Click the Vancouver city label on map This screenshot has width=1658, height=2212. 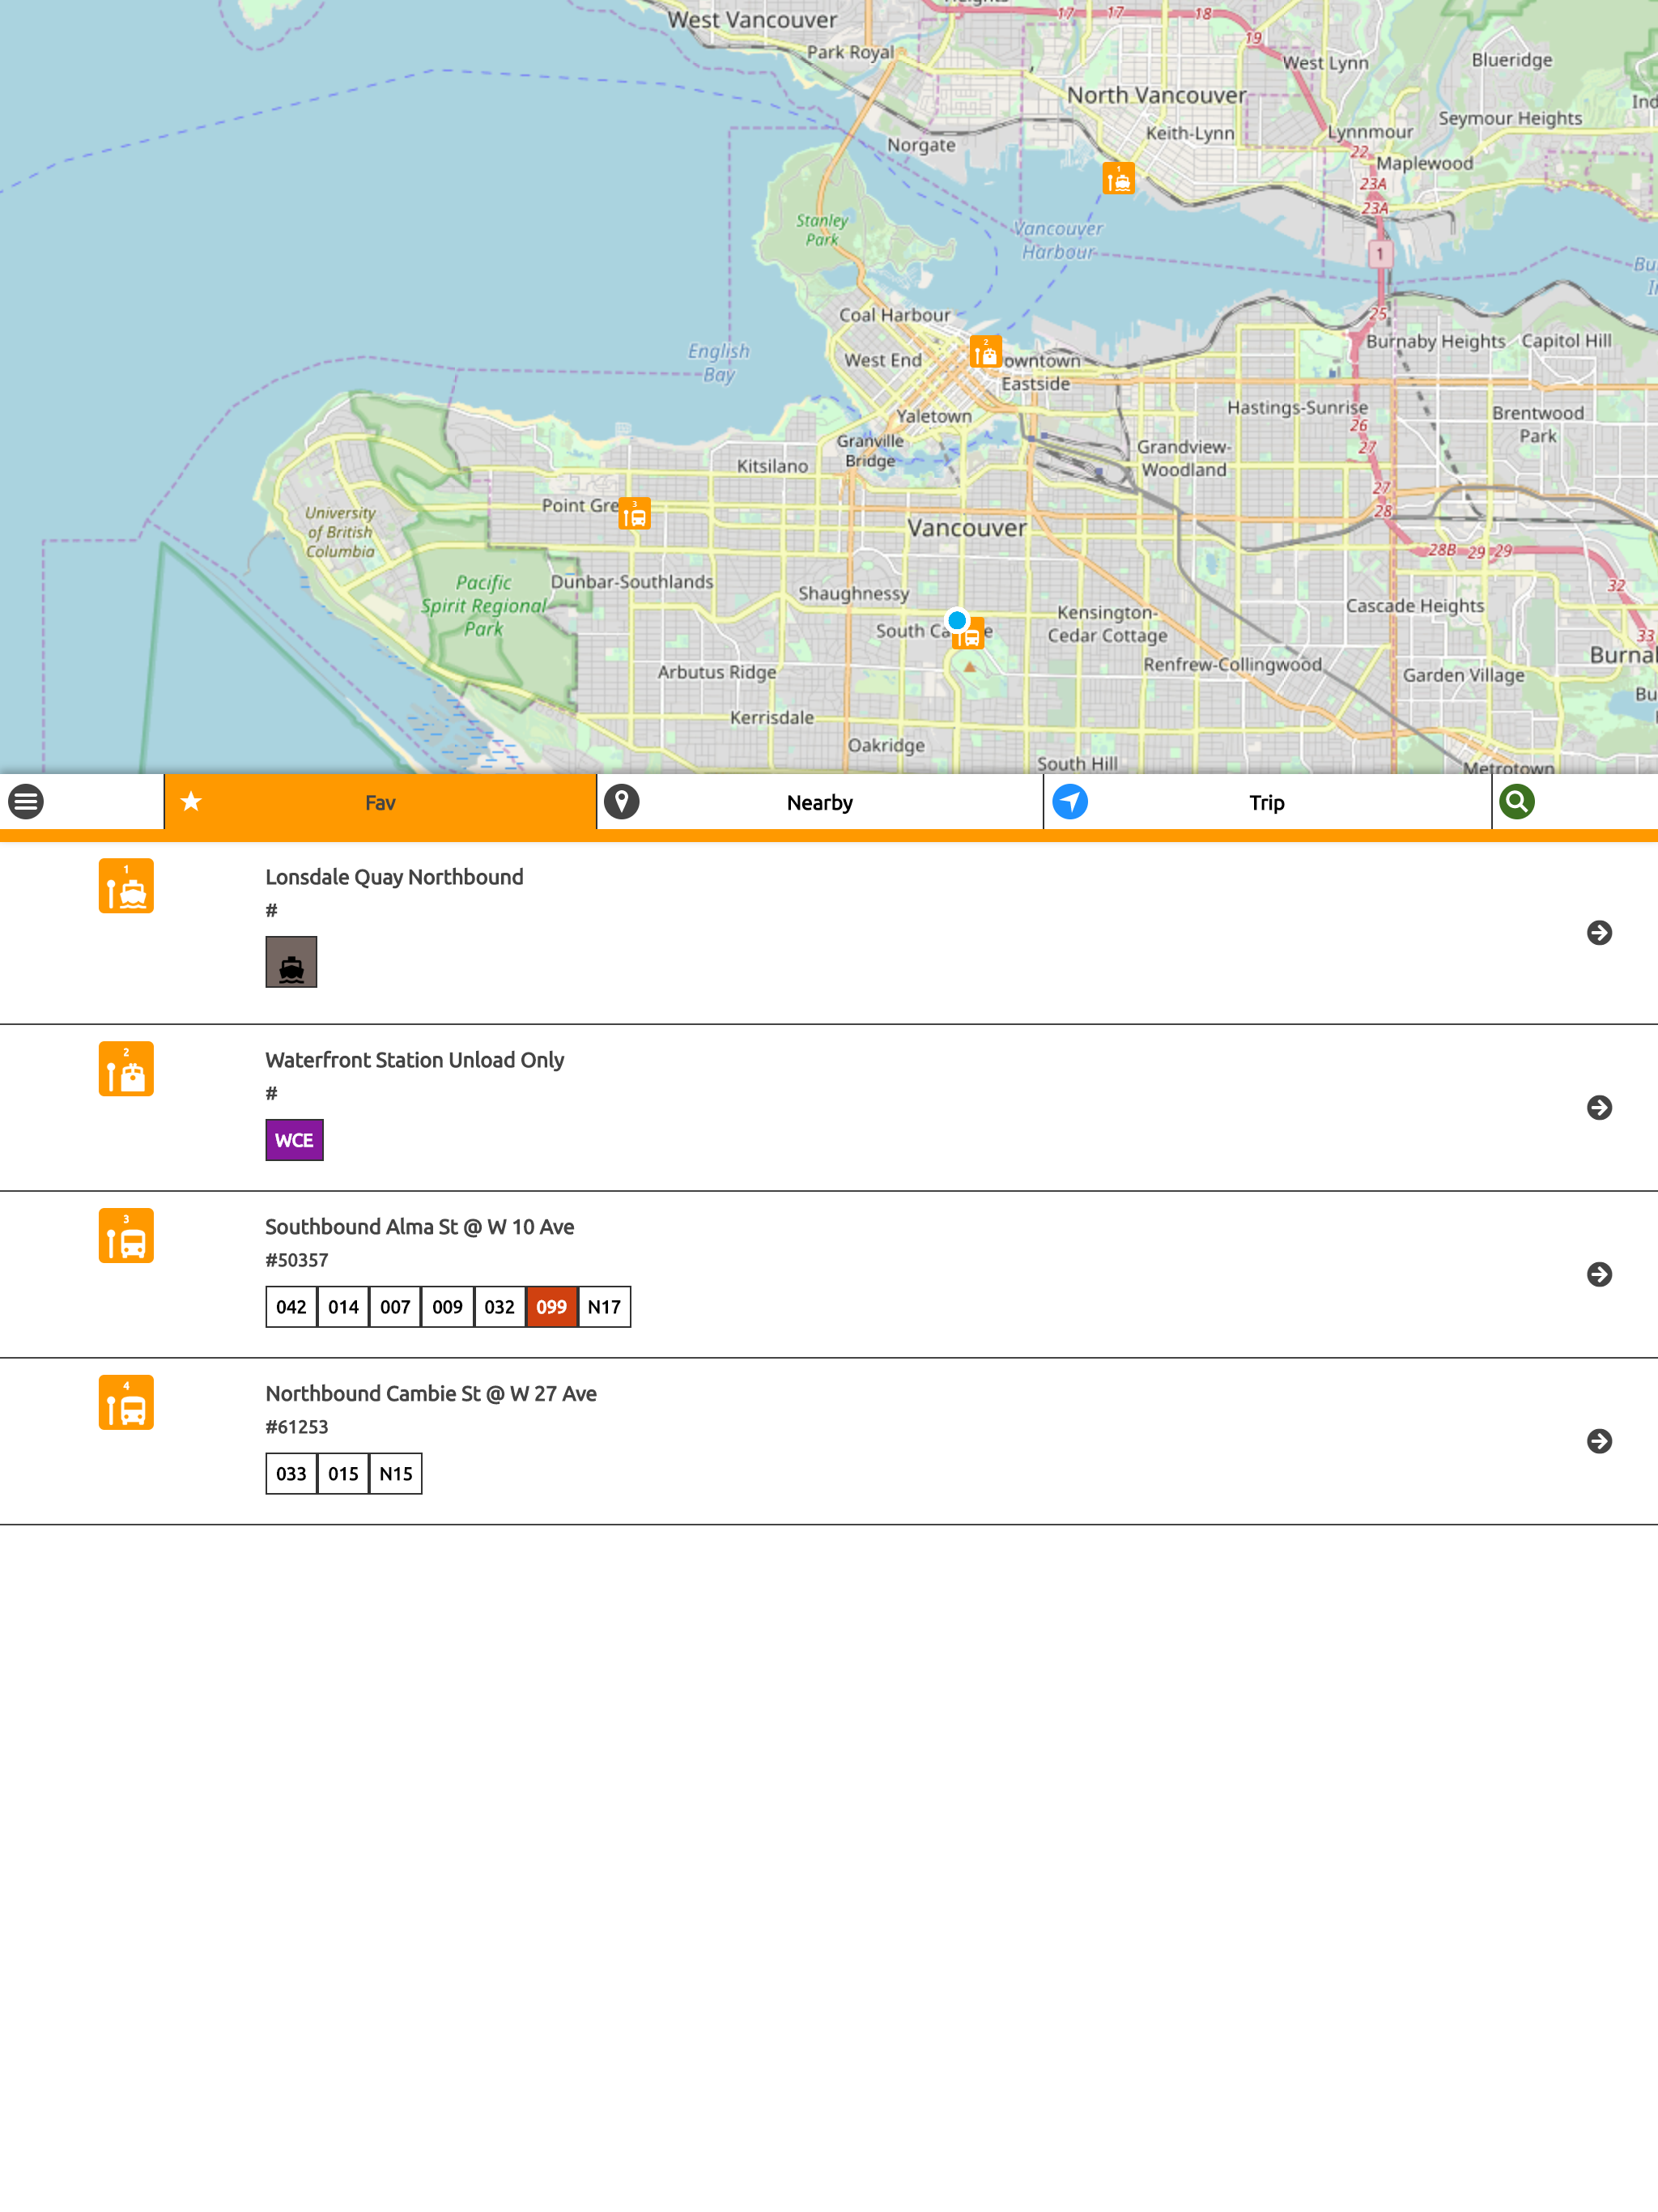click(x=967, y=528)
